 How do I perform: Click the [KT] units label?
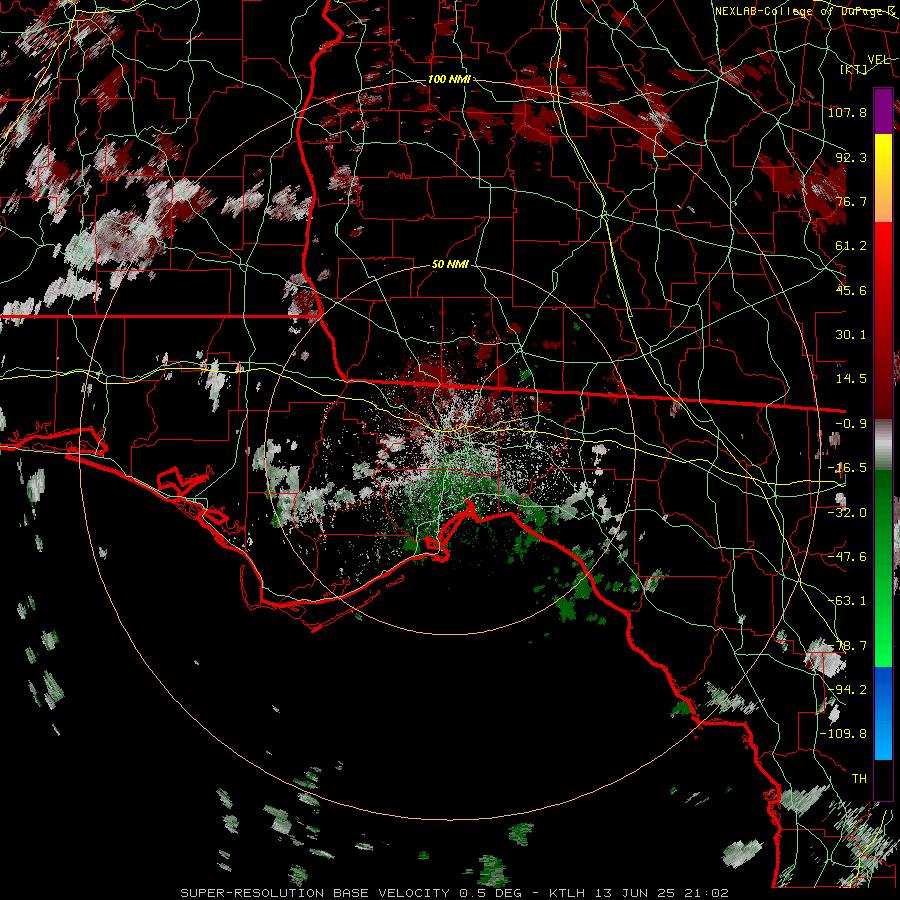click(x=854, y=69)
